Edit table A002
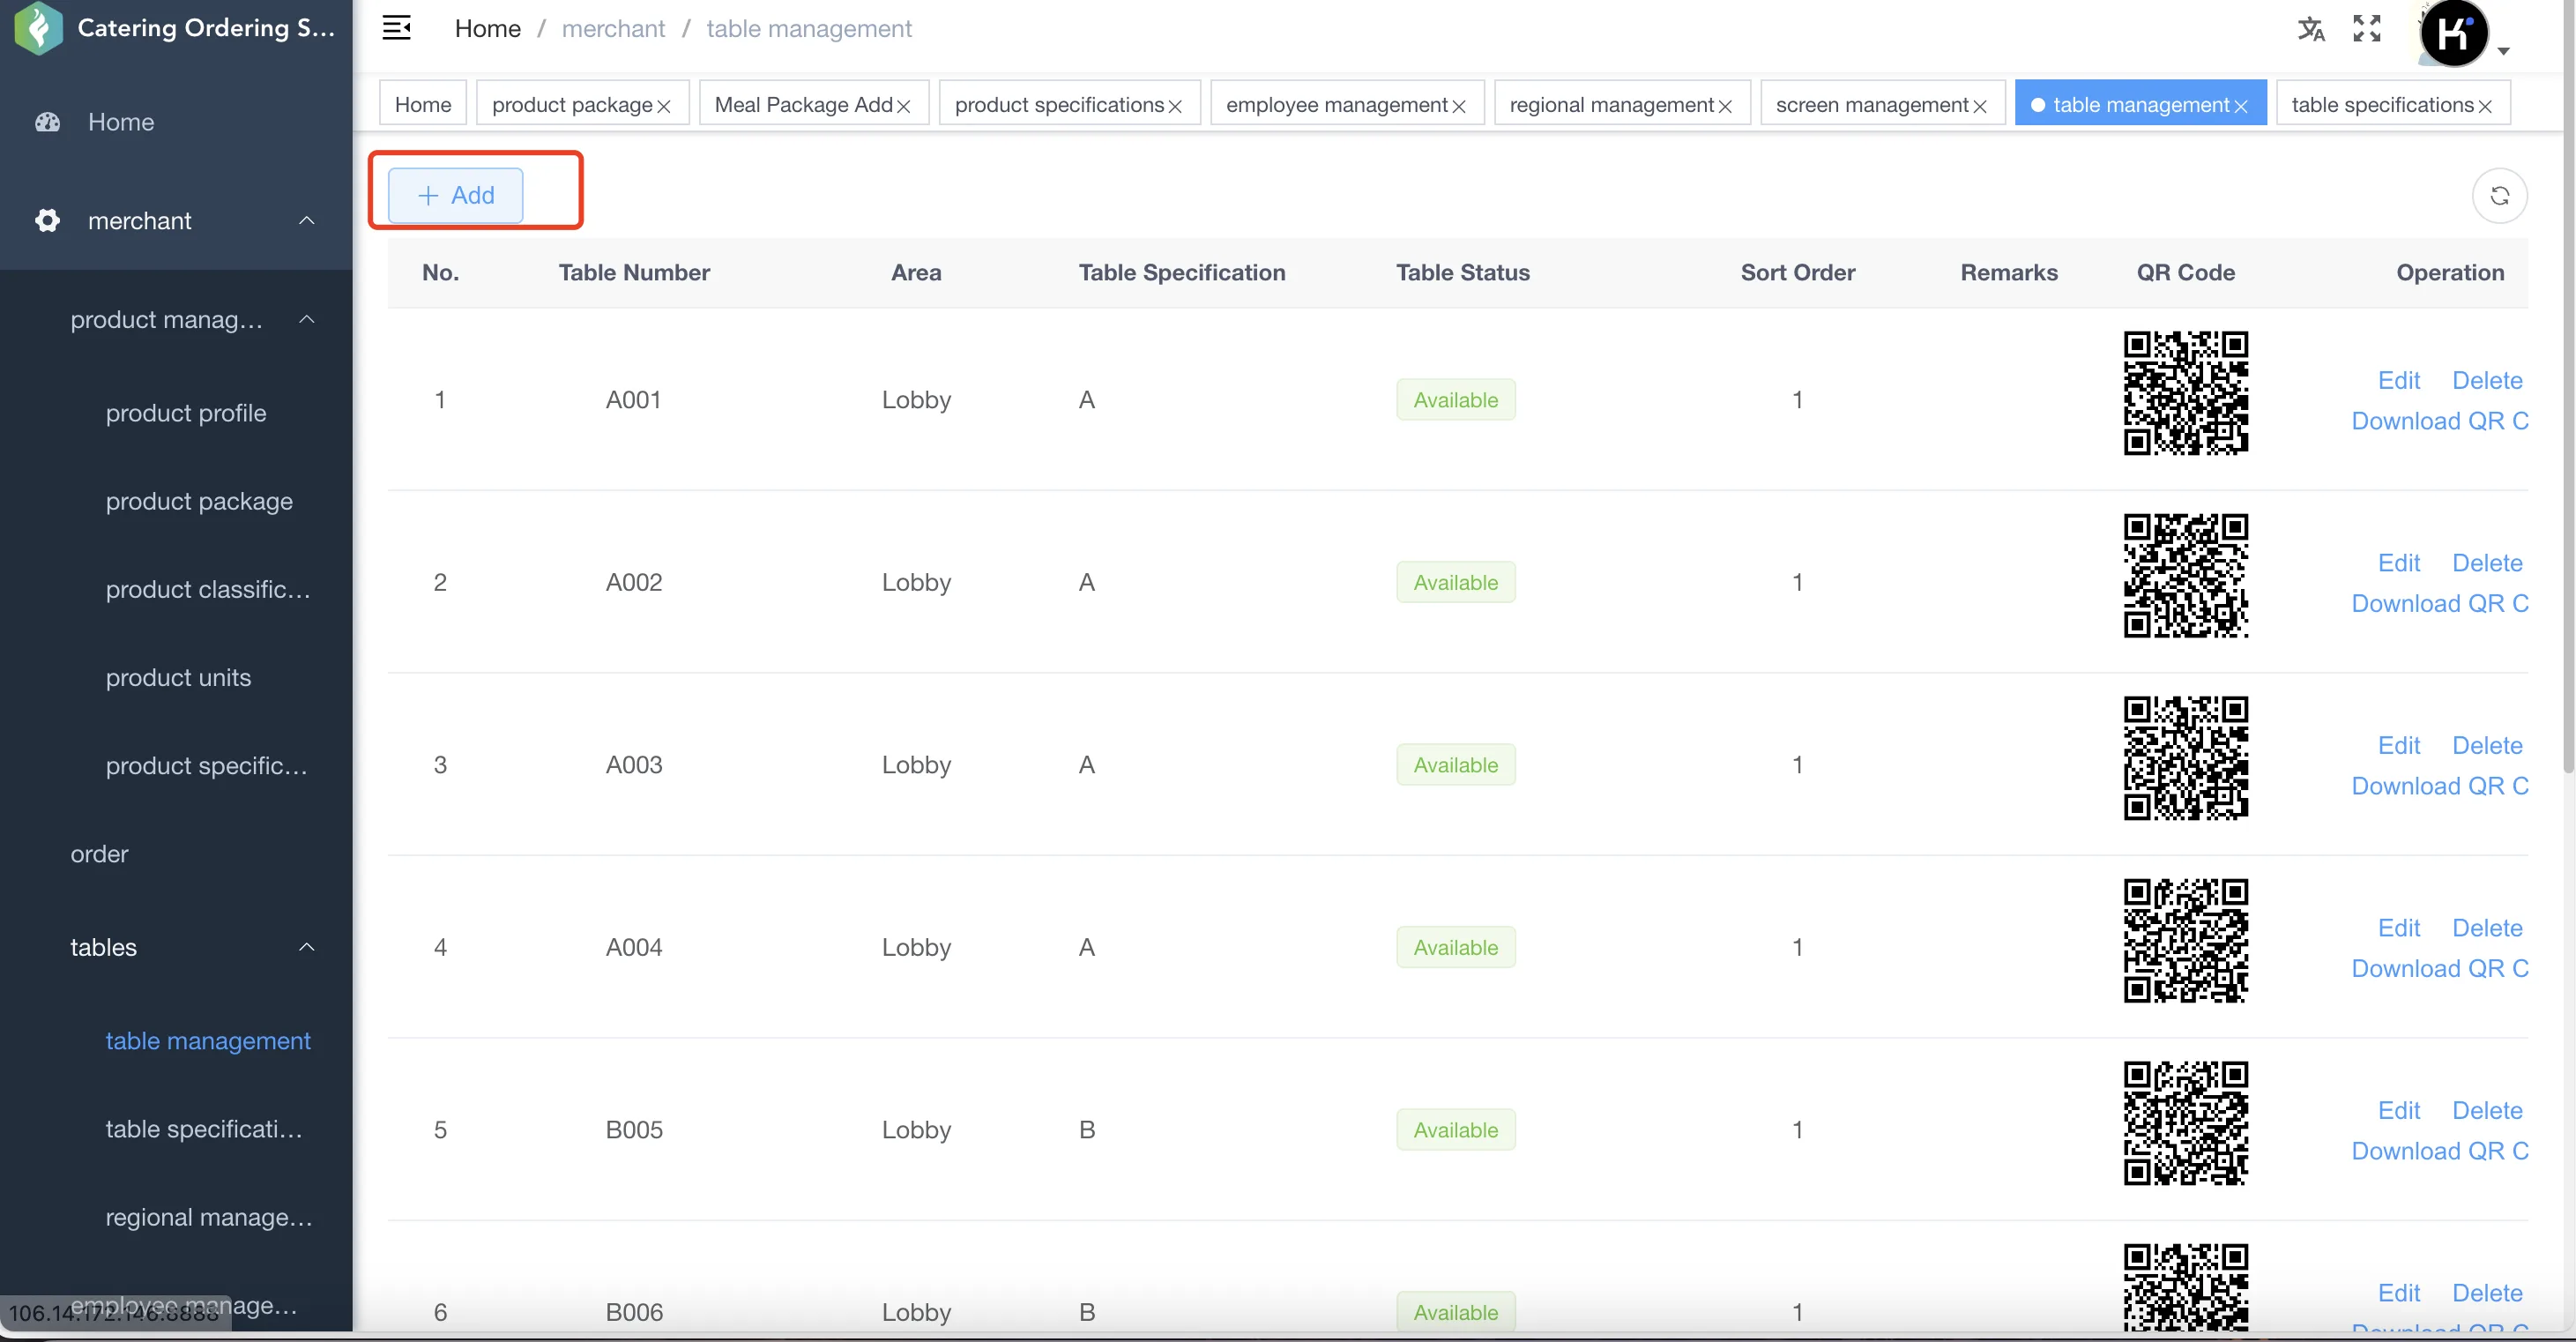 [2398, 563]
